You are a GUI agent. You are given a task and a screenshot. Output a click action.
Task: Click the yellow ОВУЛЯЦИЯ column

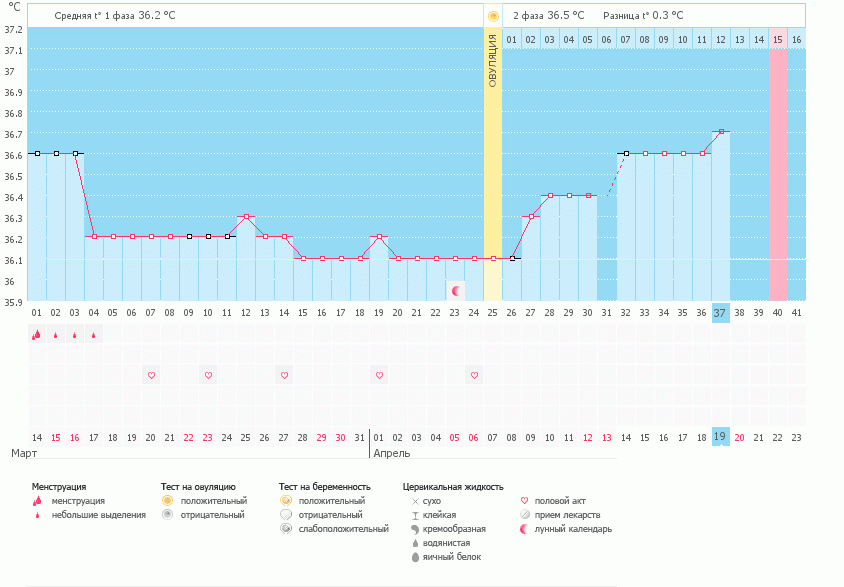coord(492,160)
